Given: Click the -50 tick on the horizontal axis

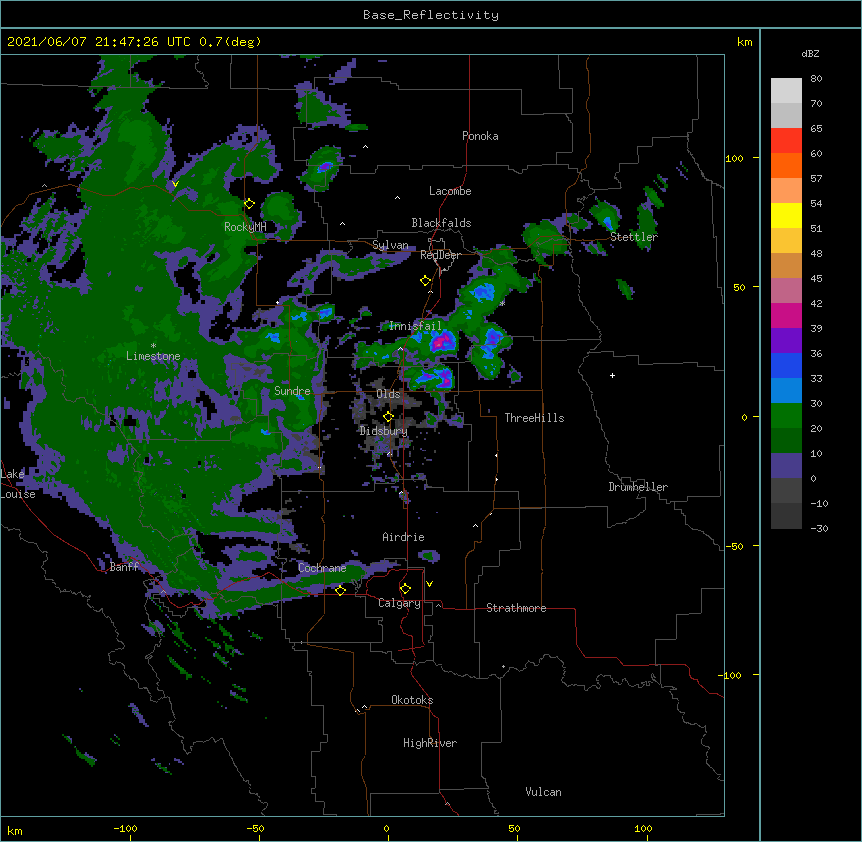Looking at the screenshot, I should pyautogui.click(x=255, y=829).
